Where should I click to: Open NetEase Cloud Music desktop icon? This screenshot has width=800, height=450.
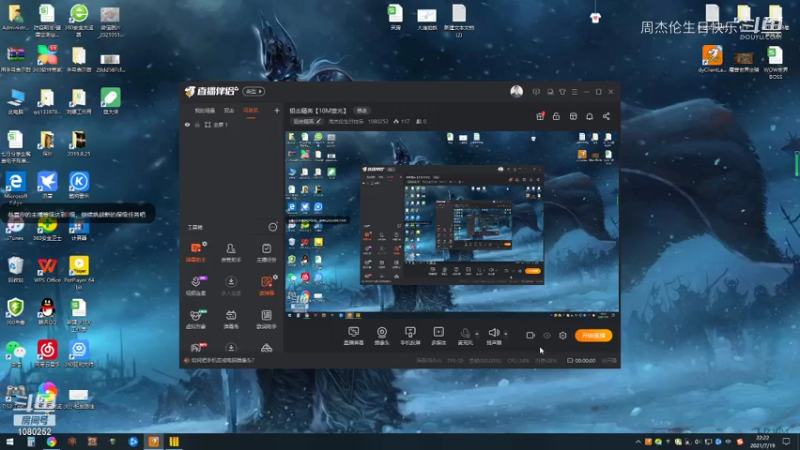47,354
